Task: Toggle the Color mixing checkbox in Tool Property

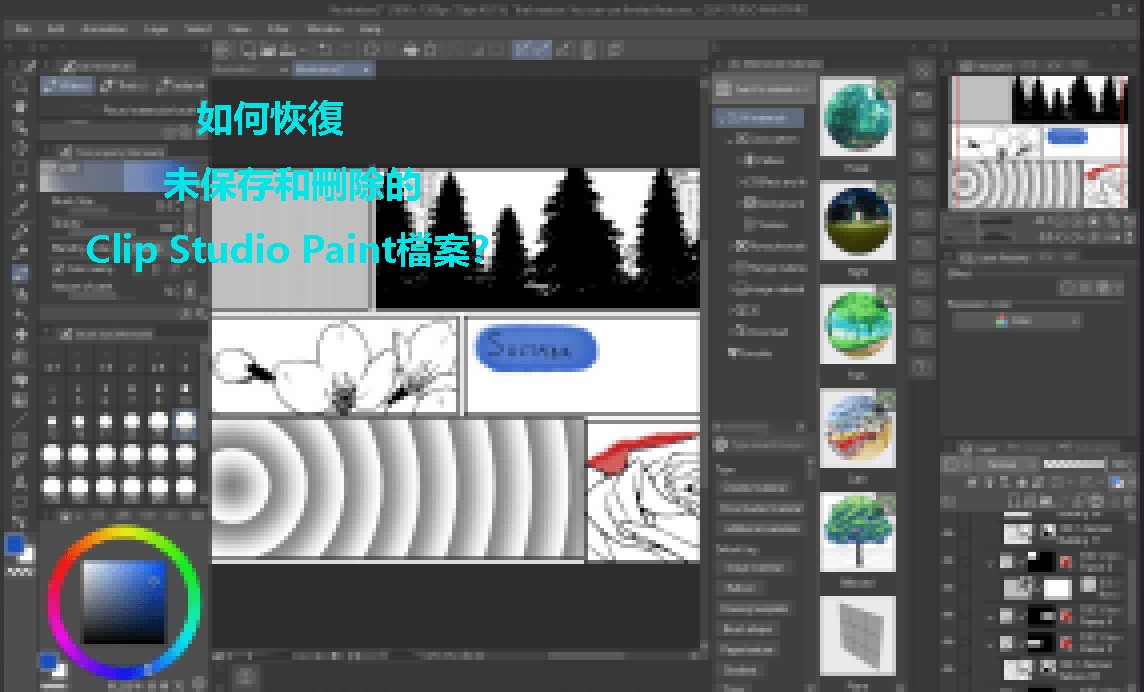Action: (57, 269)
